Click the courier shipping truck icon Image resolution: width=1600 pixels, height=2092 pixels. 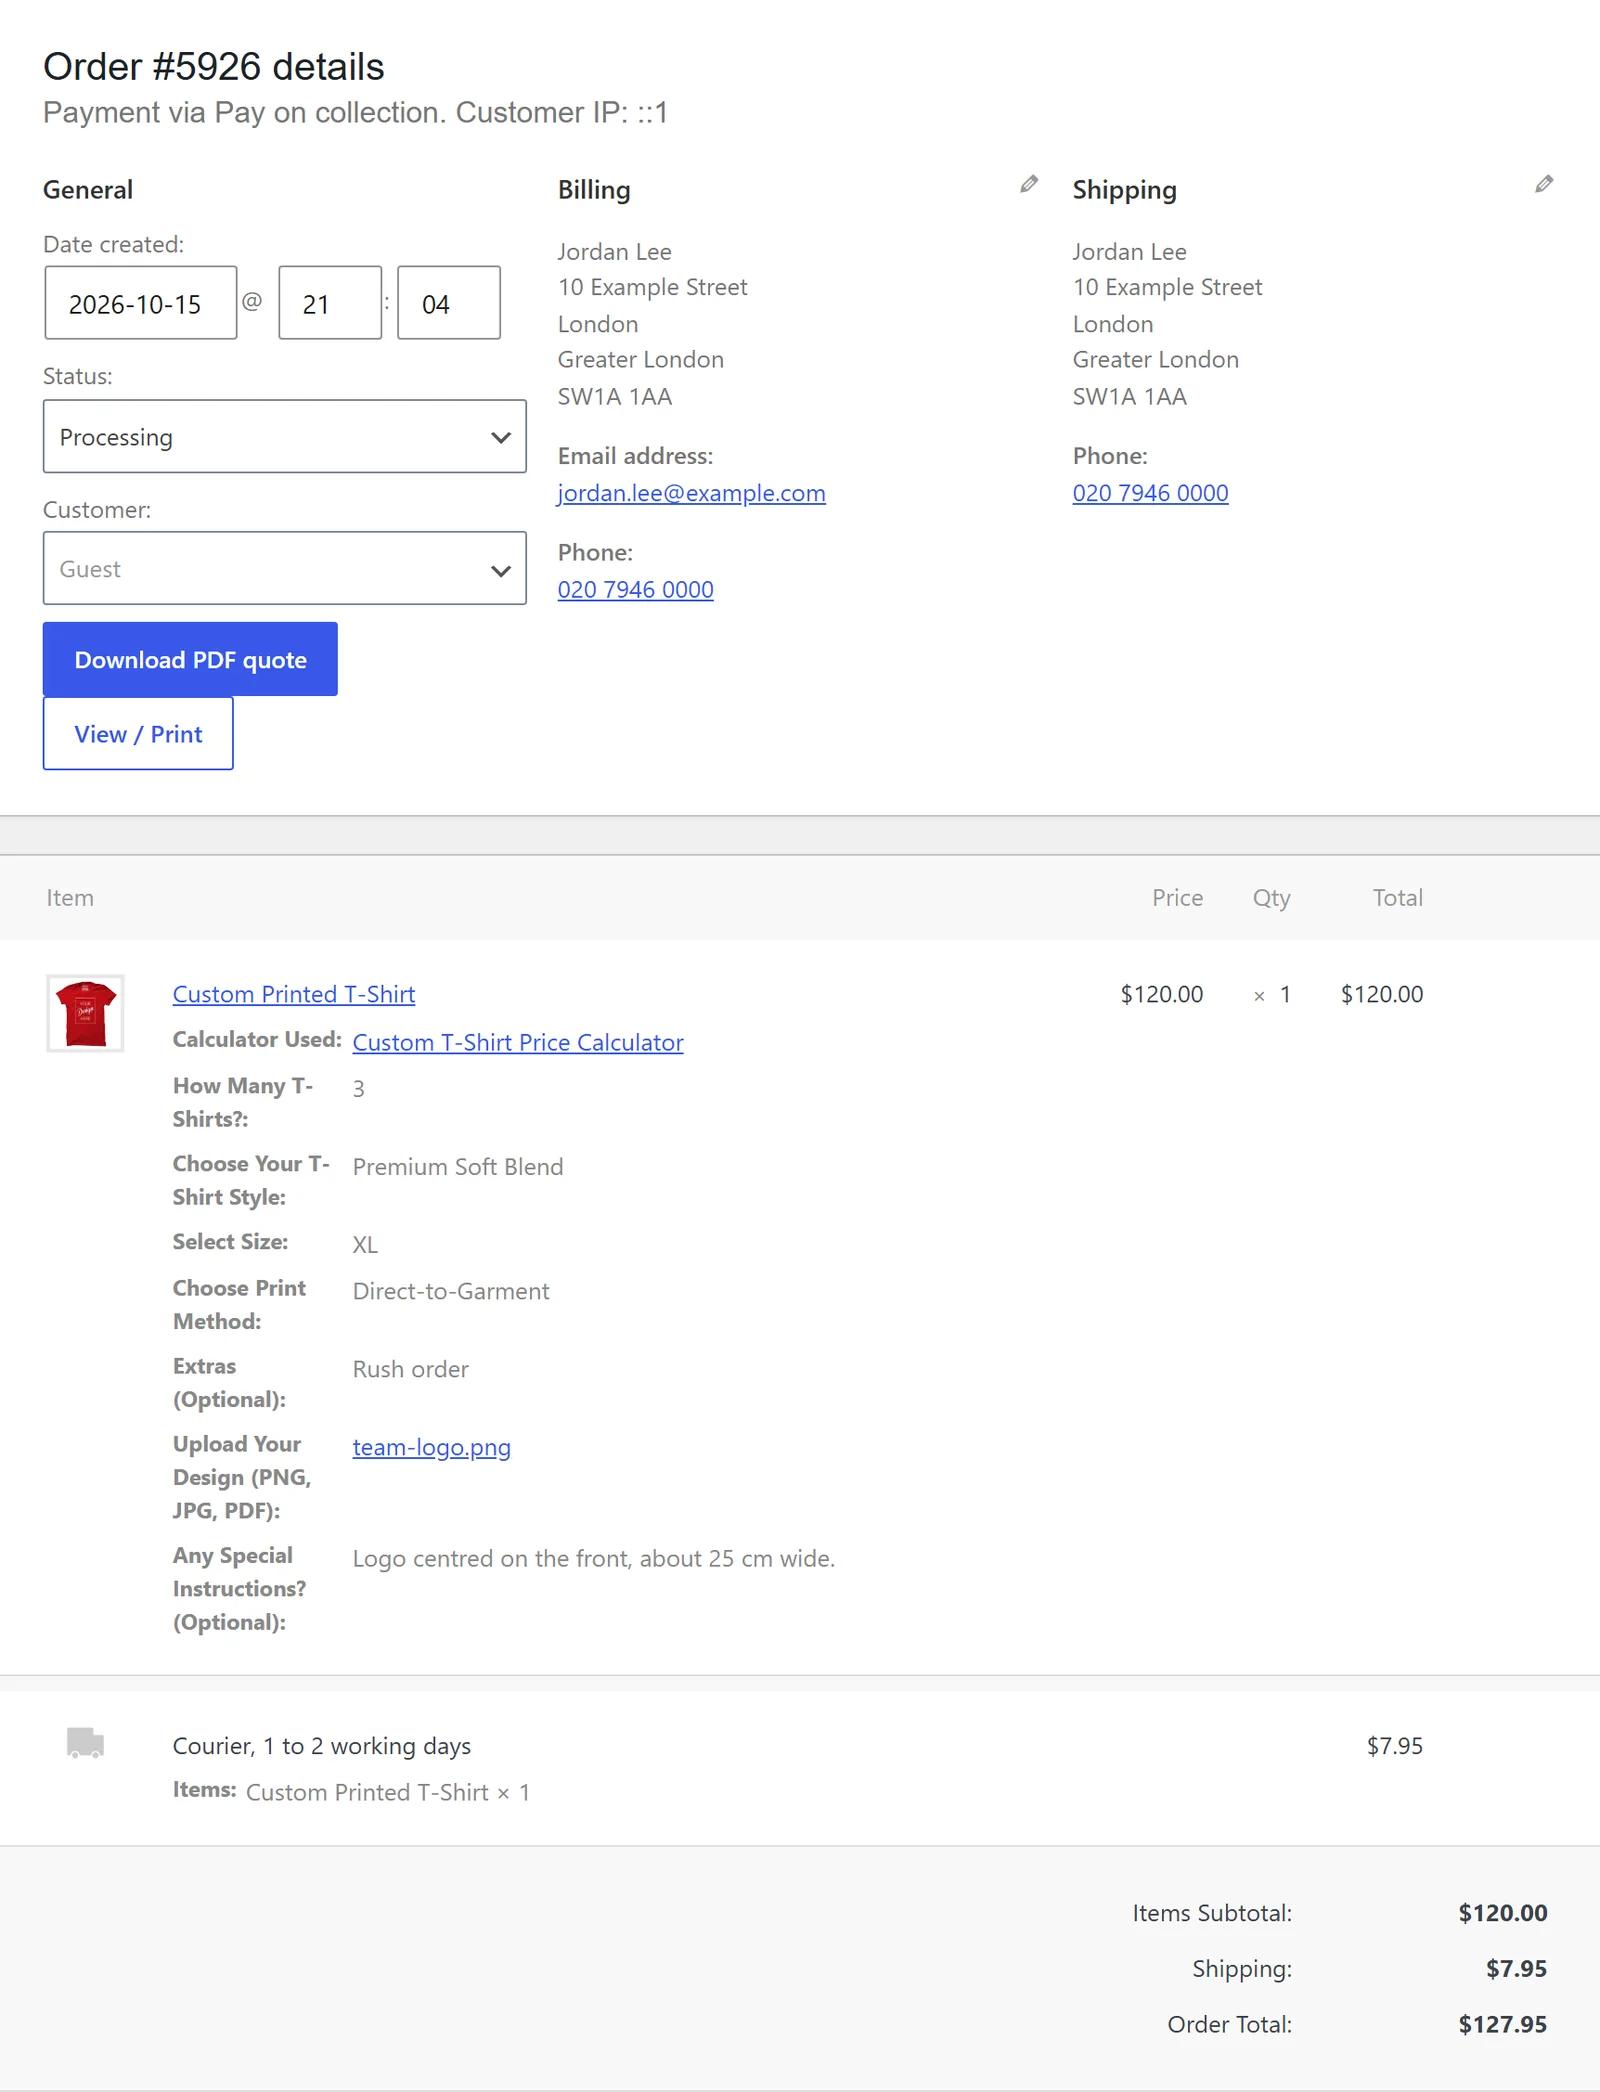click(85, 1743)
